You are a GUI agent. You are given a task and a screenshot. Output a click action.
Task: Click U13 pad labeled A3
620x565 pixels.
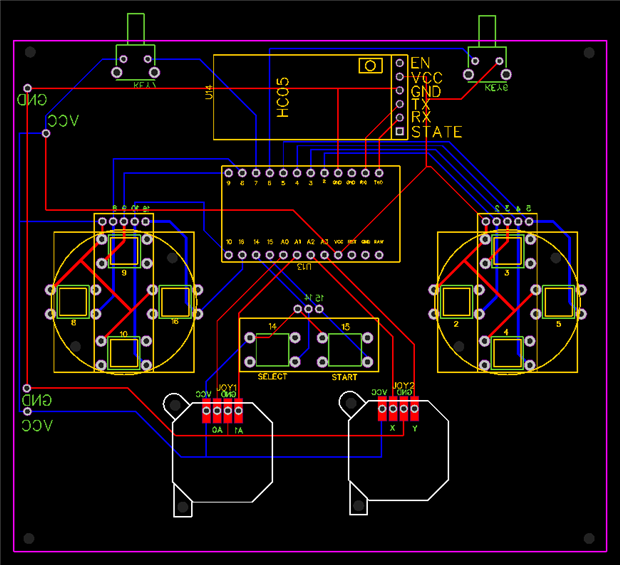[x=324, y=255]
